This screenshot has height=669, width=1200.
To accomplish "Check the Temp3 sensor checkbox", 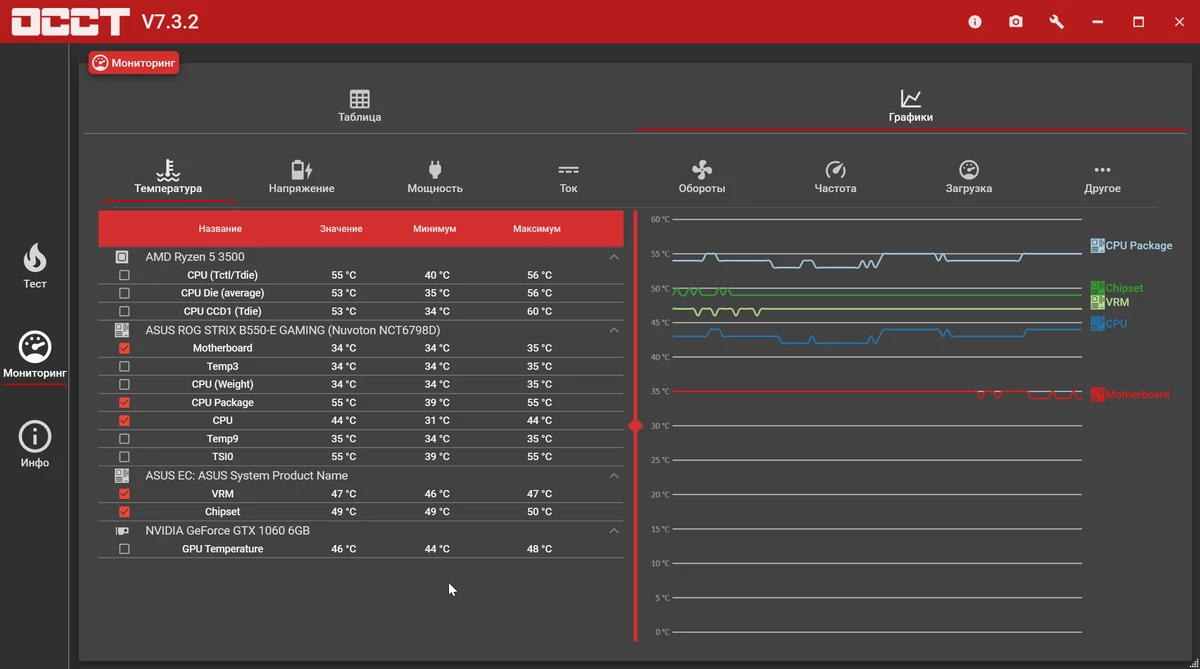I will tap(124, 366).
